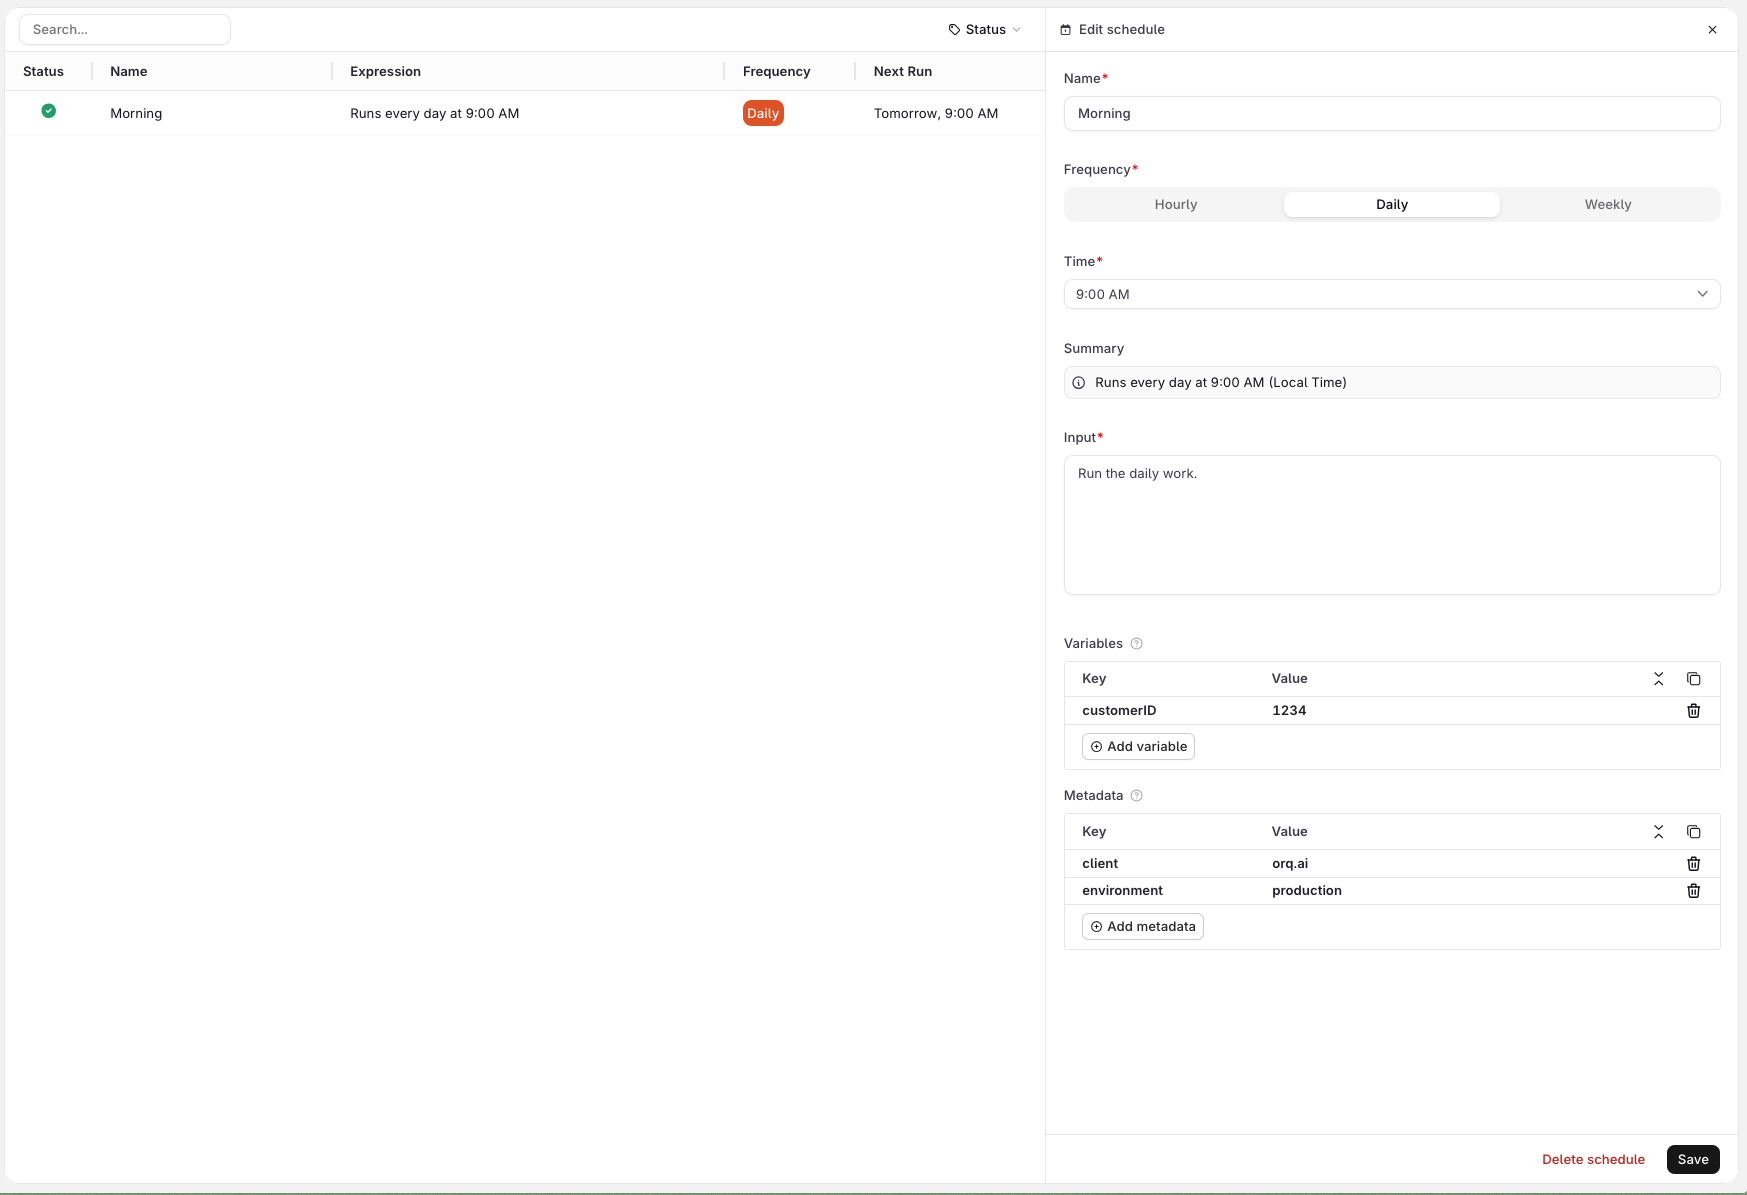The image size is (1747, 1195).
Task: Open the Metadata help tooltip icon
Action: coord(1136,796)
